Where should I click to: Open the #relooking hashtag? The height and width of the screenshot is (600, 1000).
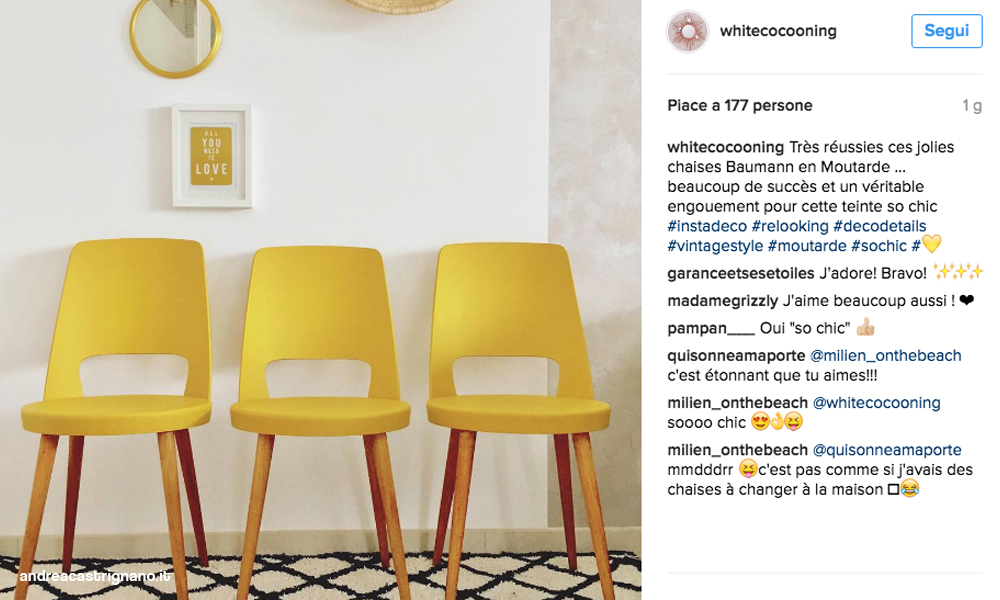point(790,226)
